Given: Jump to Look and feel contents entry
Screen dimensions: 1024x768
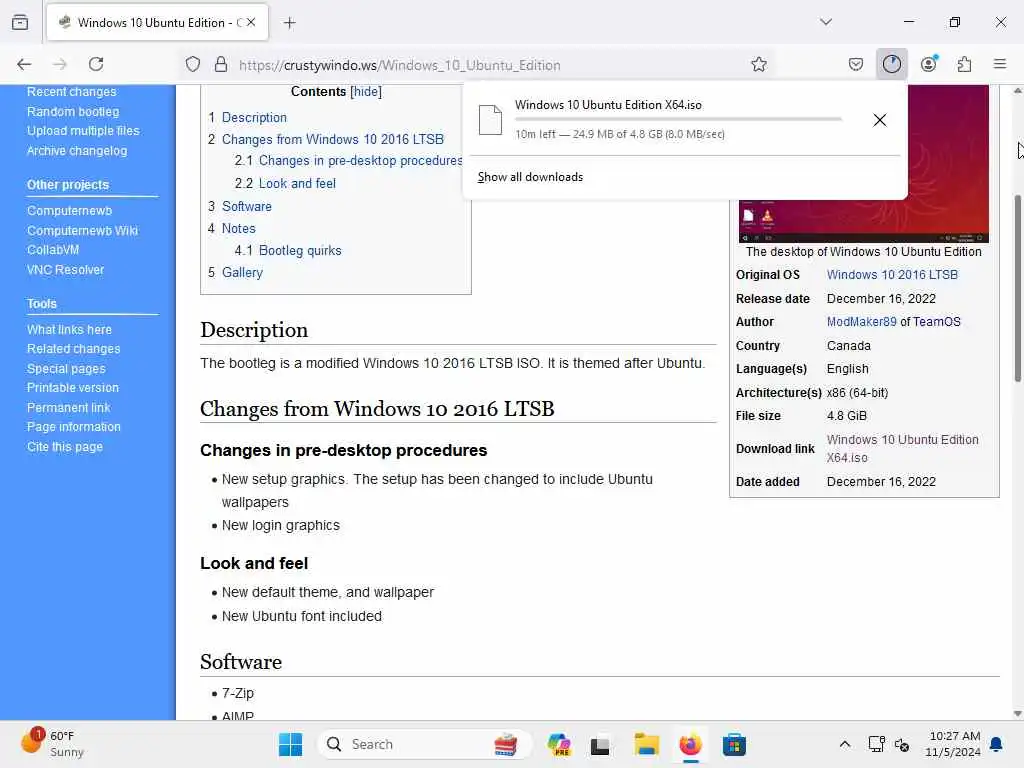Looking at the screenshot, I should pos(297,184).
